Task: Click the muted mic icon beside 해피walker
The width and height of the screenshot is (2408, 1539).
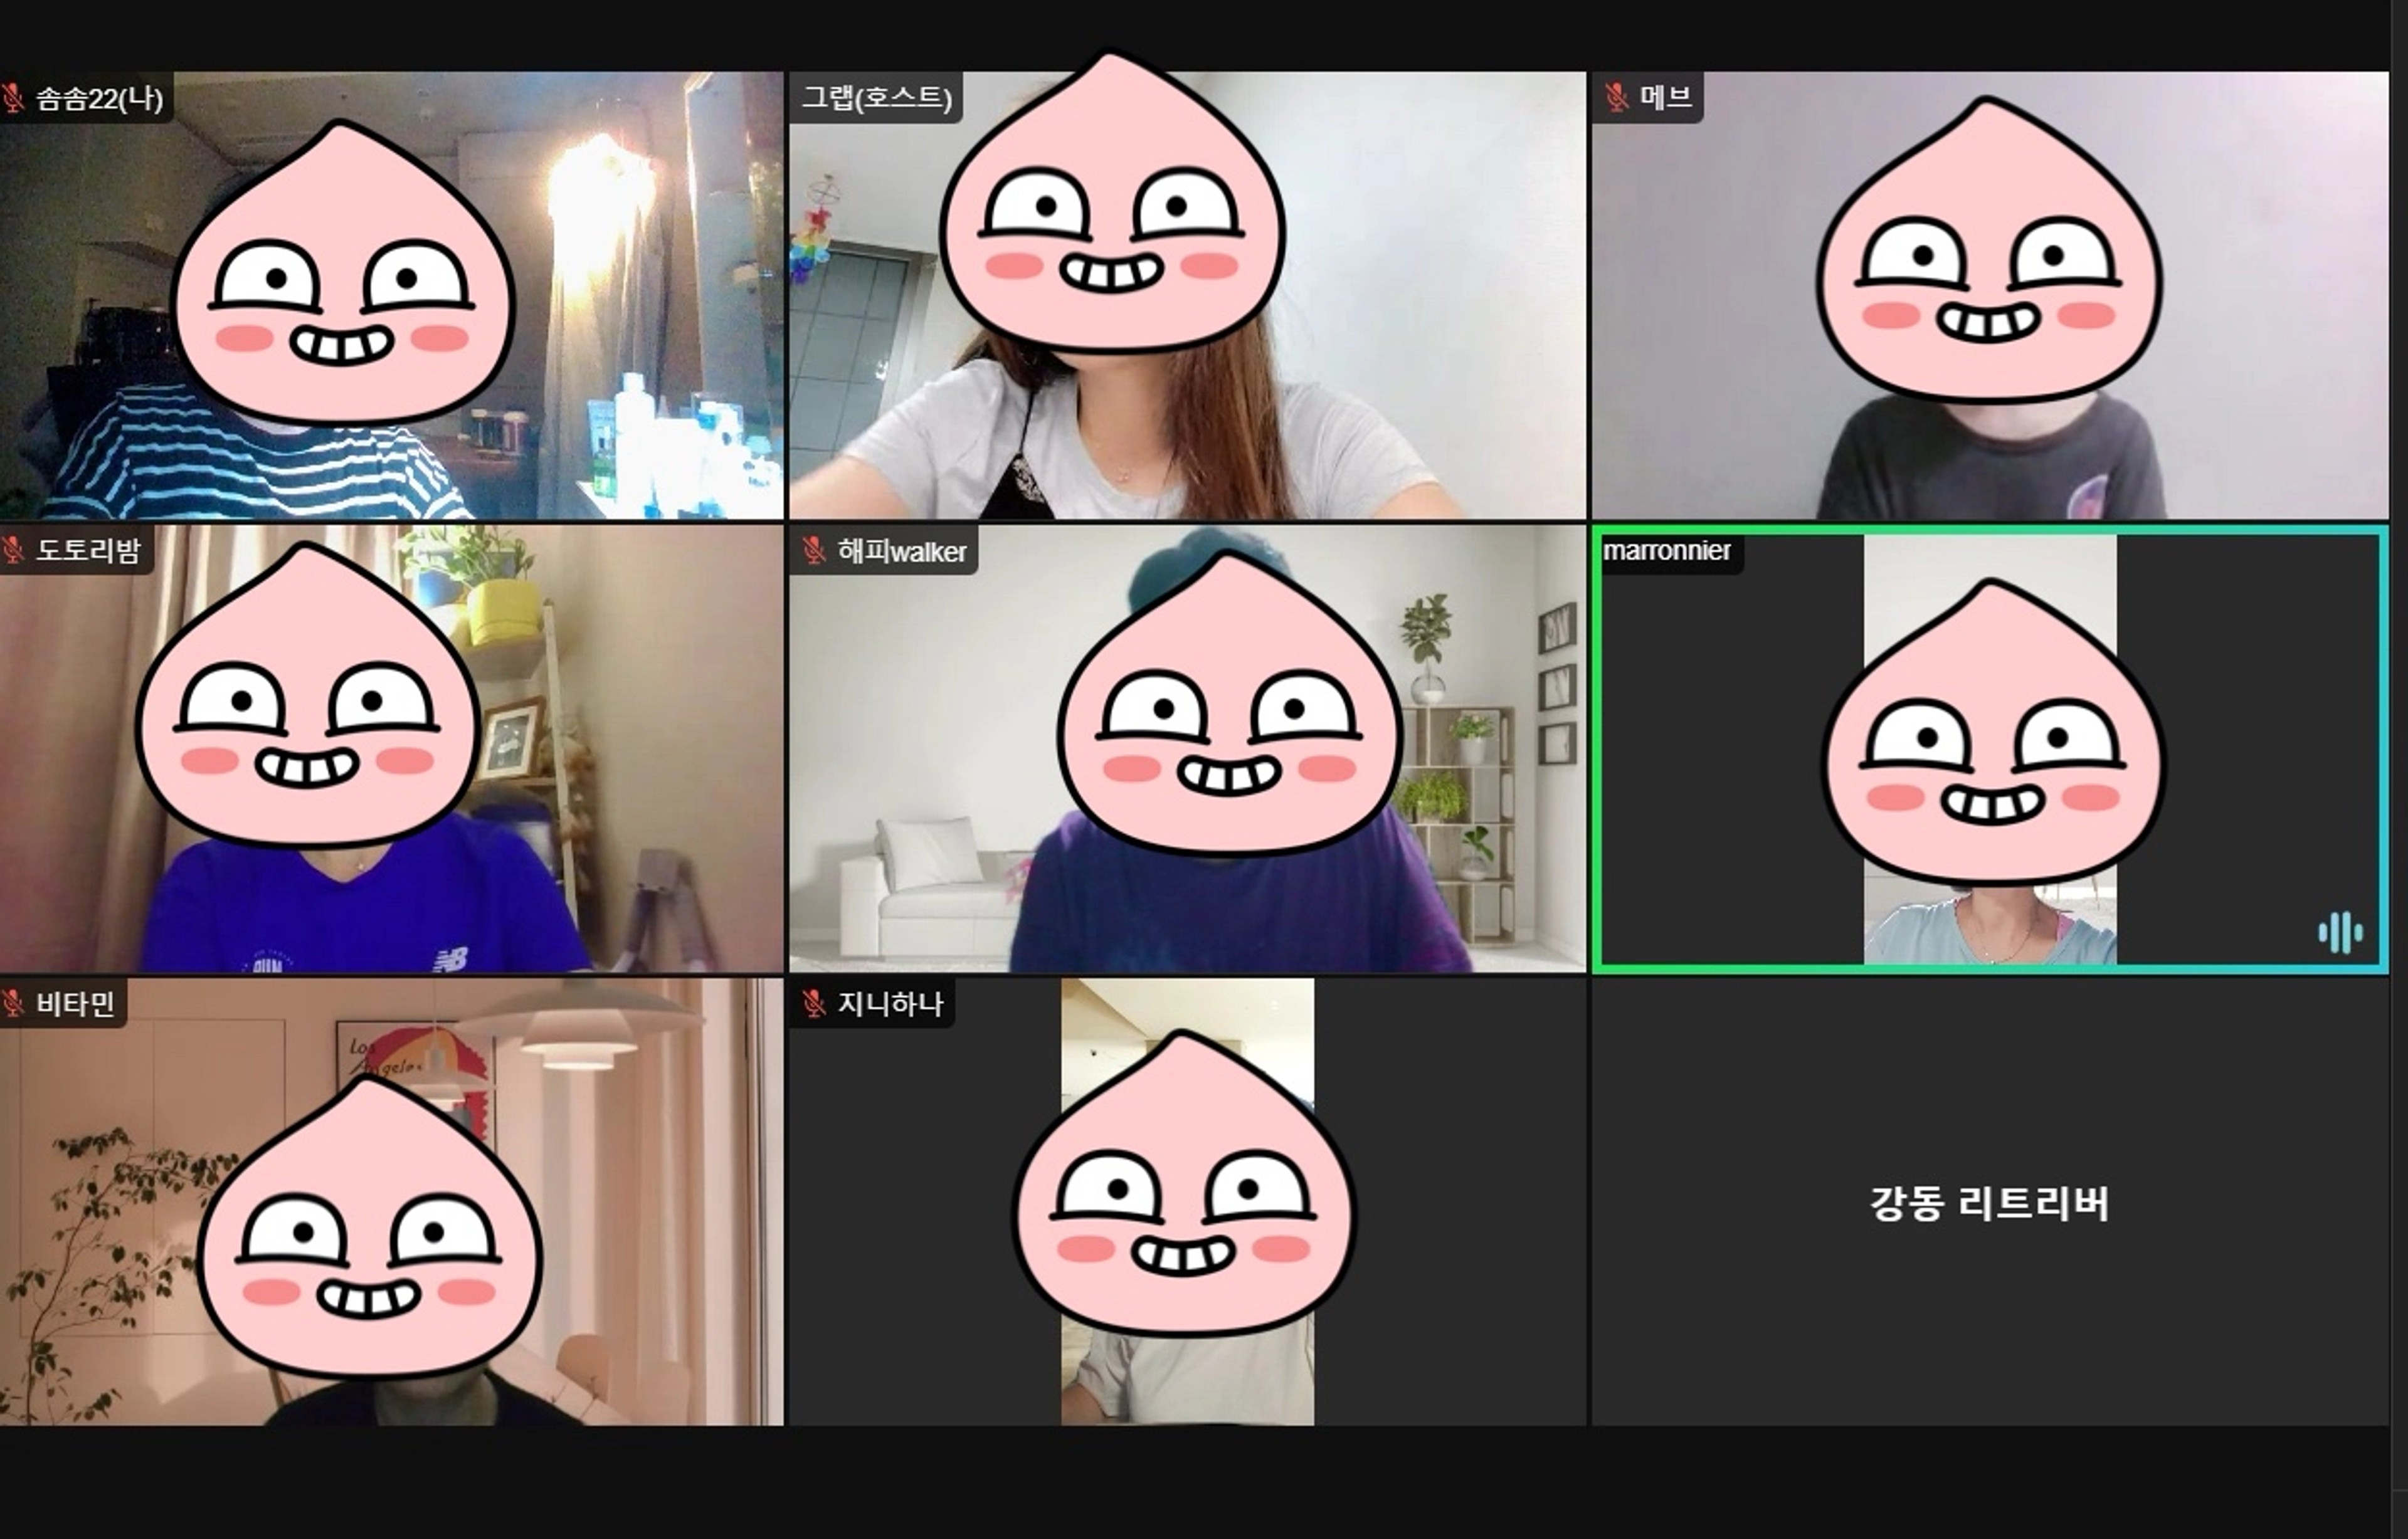Action: (814, 550)
